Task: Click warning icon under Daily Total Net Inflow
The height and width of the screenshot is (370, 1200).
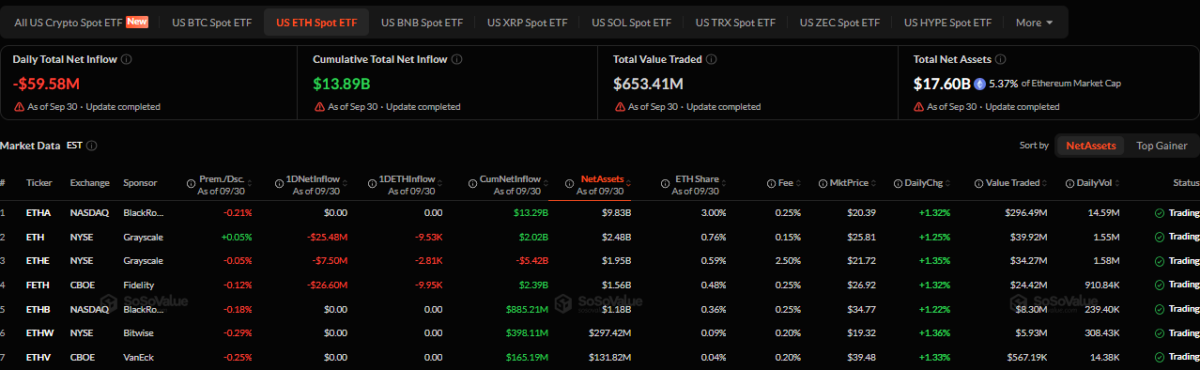Action: (19, 106)
